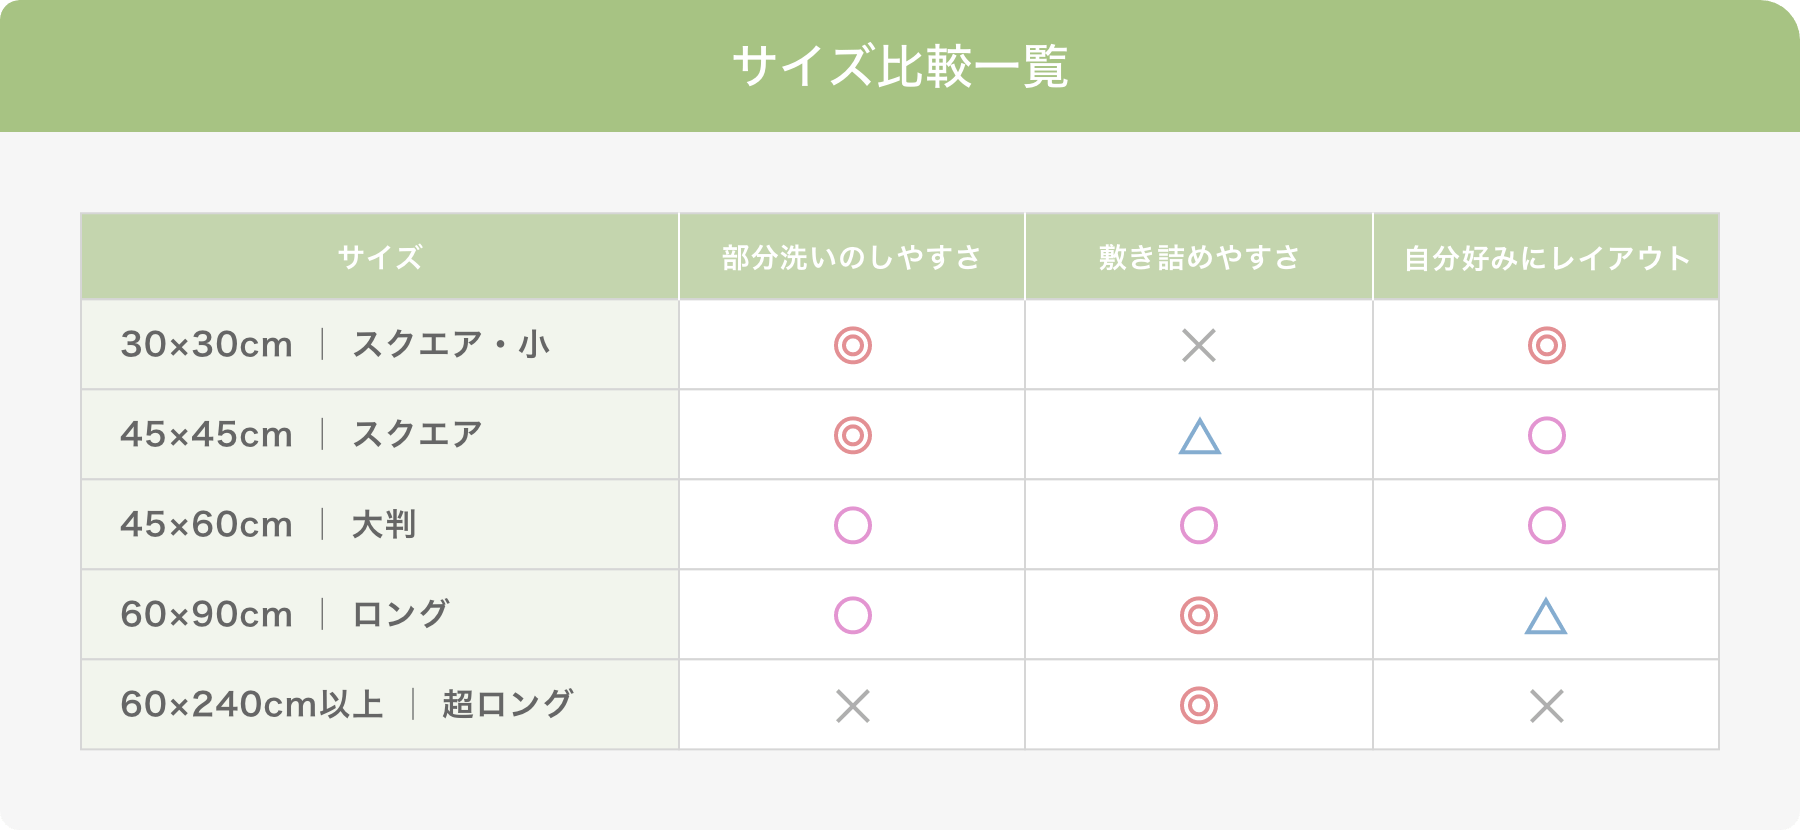Click the double circle for 45×45cm 部分洗いのしやすさ
The image size is (1800, 830).
[853, 435]
